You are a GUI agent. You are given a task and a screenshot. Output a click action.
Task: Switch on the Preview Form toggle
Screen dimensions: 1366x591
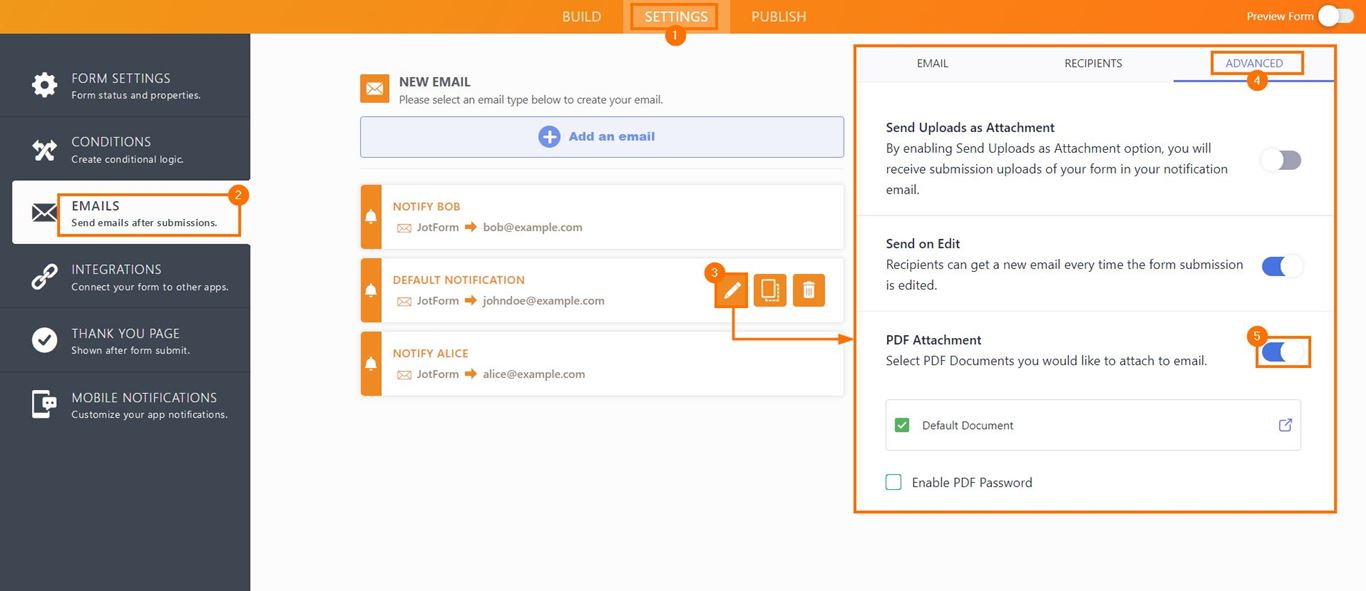1334,16
